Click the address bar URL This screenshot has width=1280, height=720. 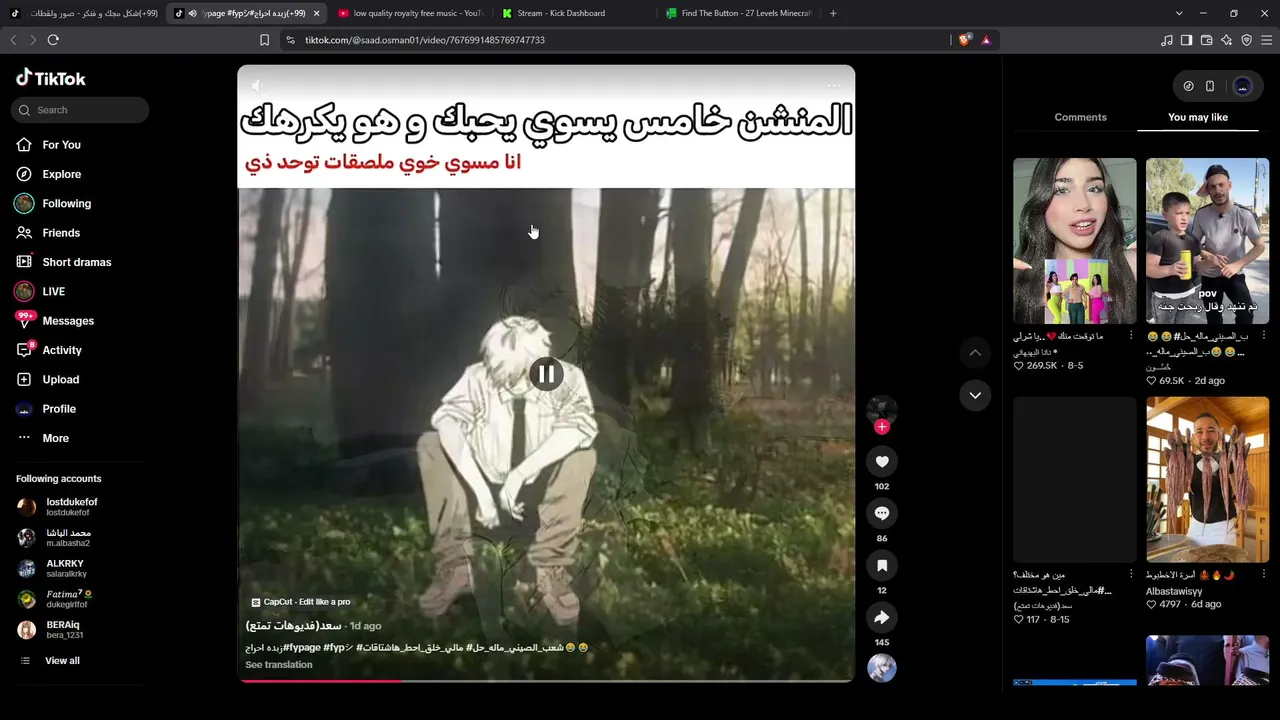coord(425,40)
